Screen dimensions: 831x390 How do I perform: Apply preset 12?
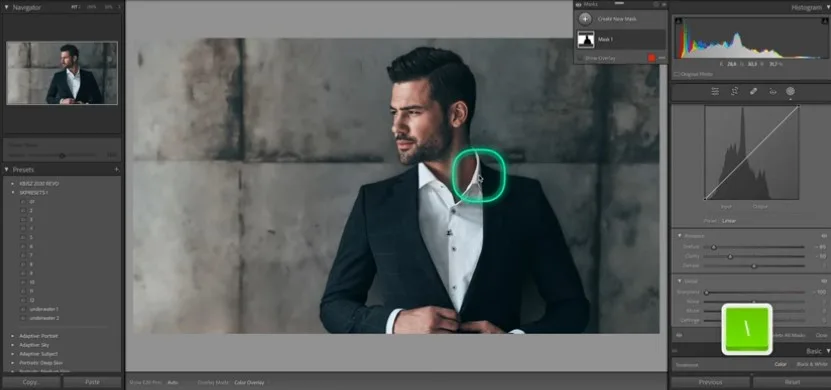click(32, 300)
